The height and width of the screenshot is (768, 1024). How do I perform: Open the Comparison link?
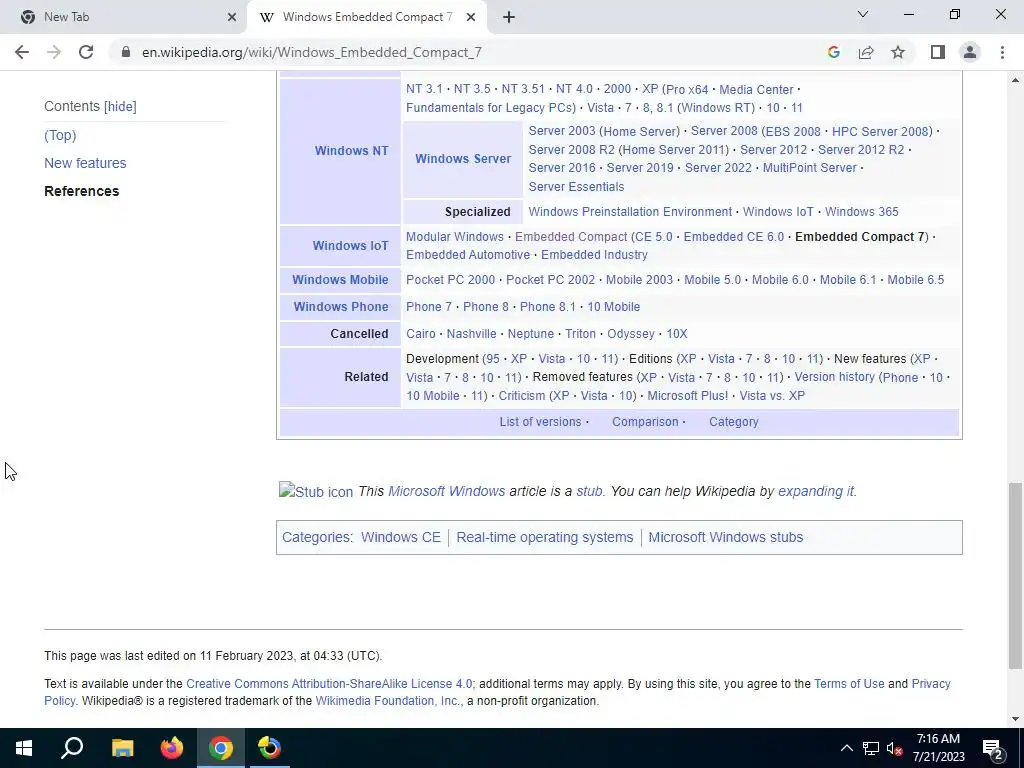pos(645,422)
